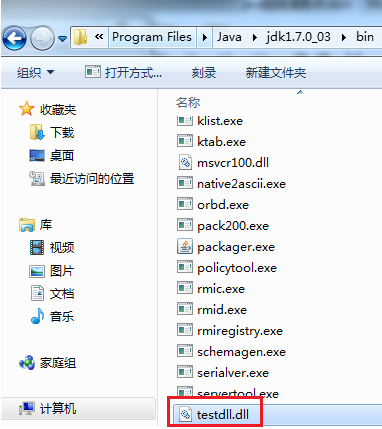The image size is (382, 429).
Task: Click the folder icon in address bar
Action: pos(80,37)
